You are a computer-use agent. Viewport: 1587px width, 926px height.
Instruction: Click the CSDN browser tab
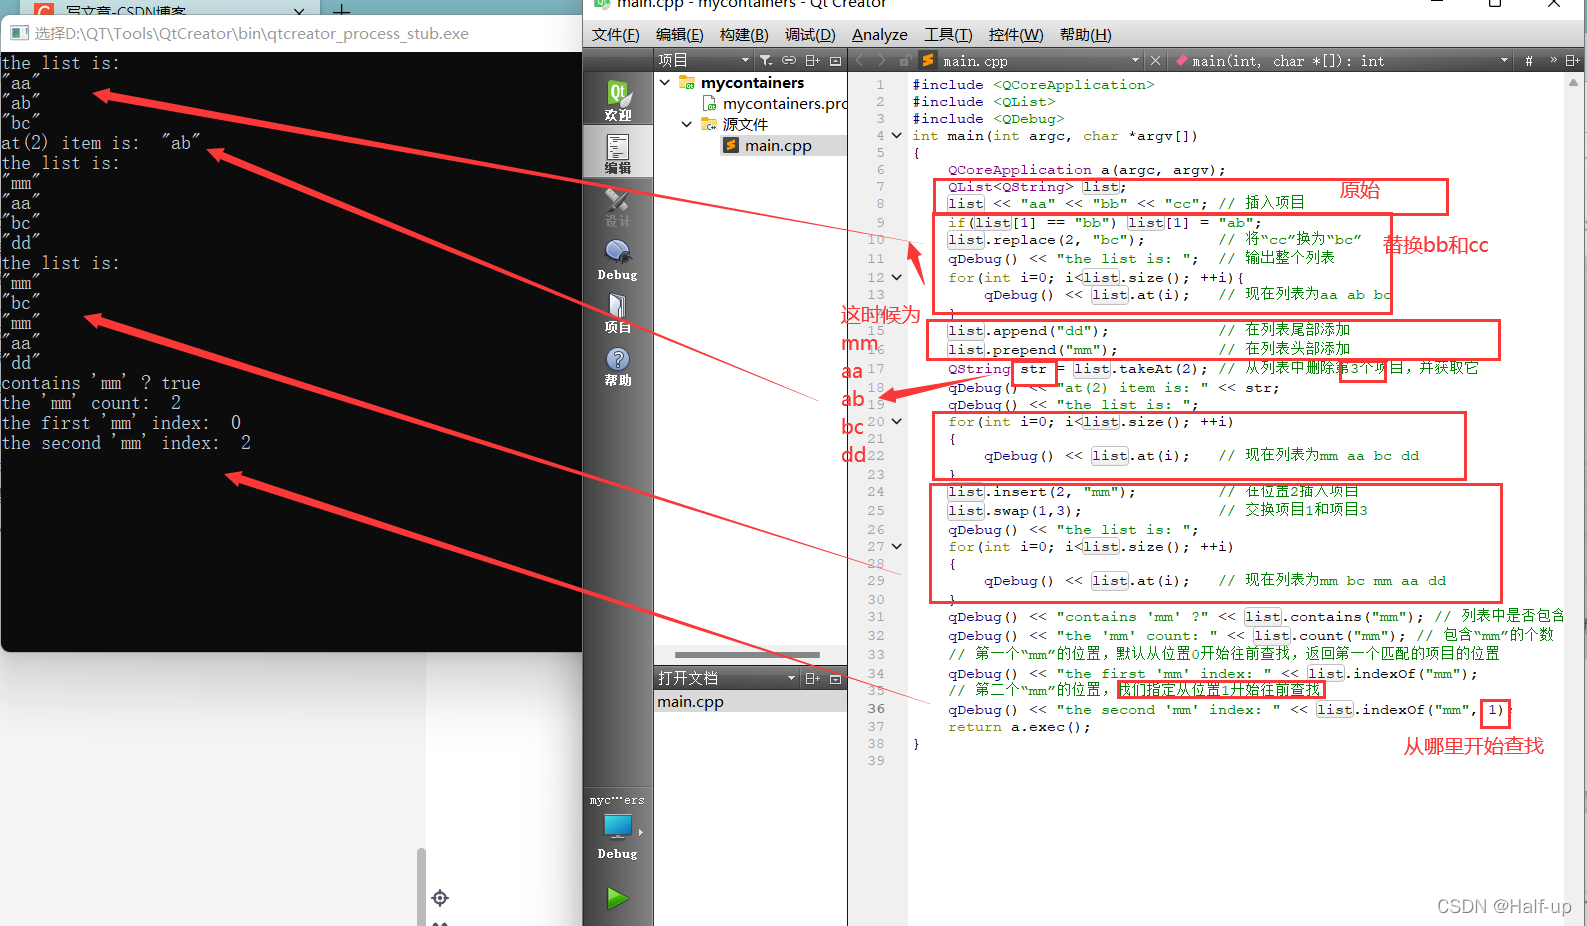click(165, 9)
